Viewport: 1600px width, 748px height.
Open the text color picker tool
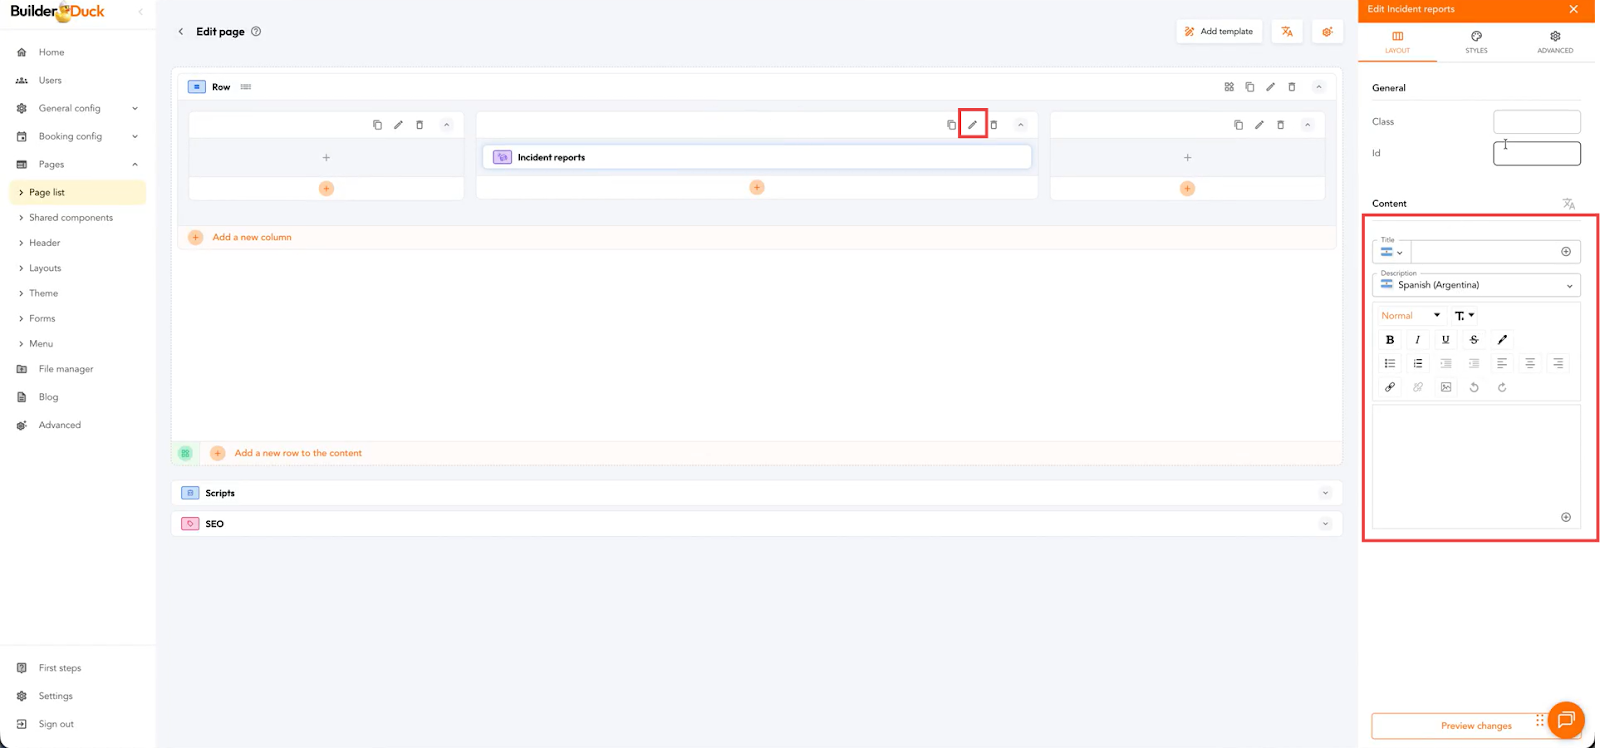1501,340
